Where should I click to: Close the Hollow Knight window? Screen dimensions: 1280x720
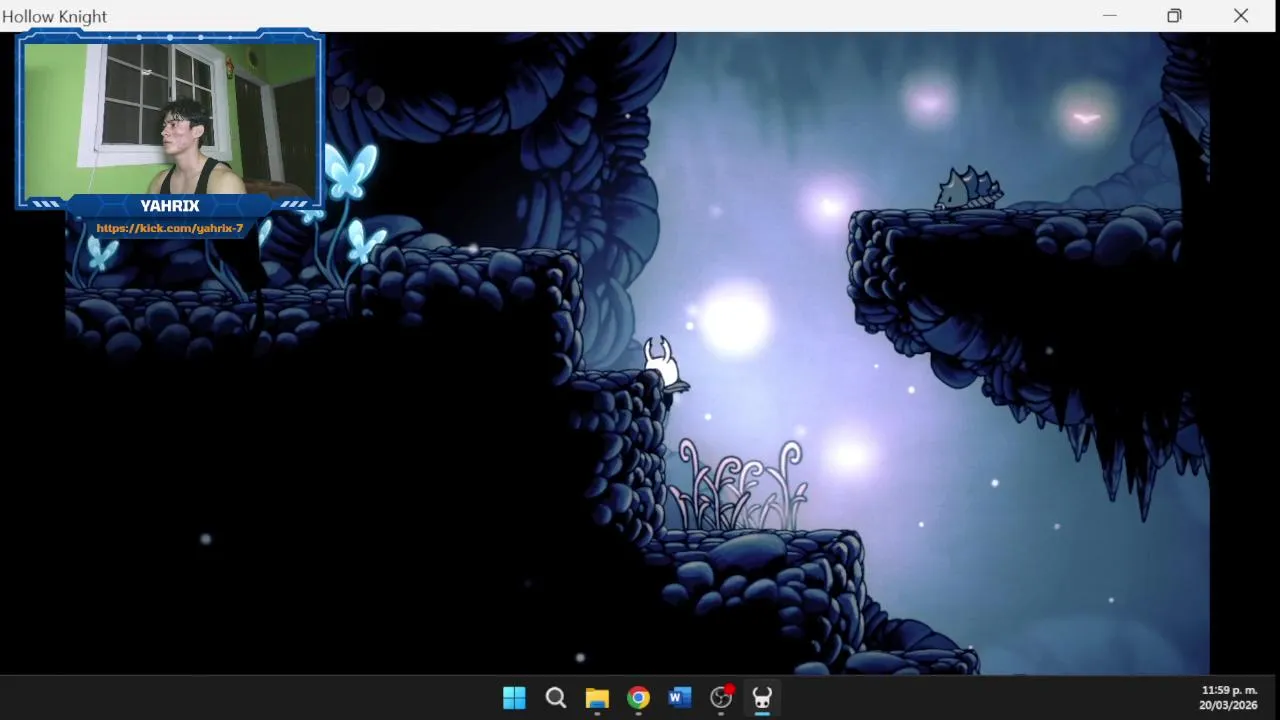pyautogui.click(x=1241, y=16)
